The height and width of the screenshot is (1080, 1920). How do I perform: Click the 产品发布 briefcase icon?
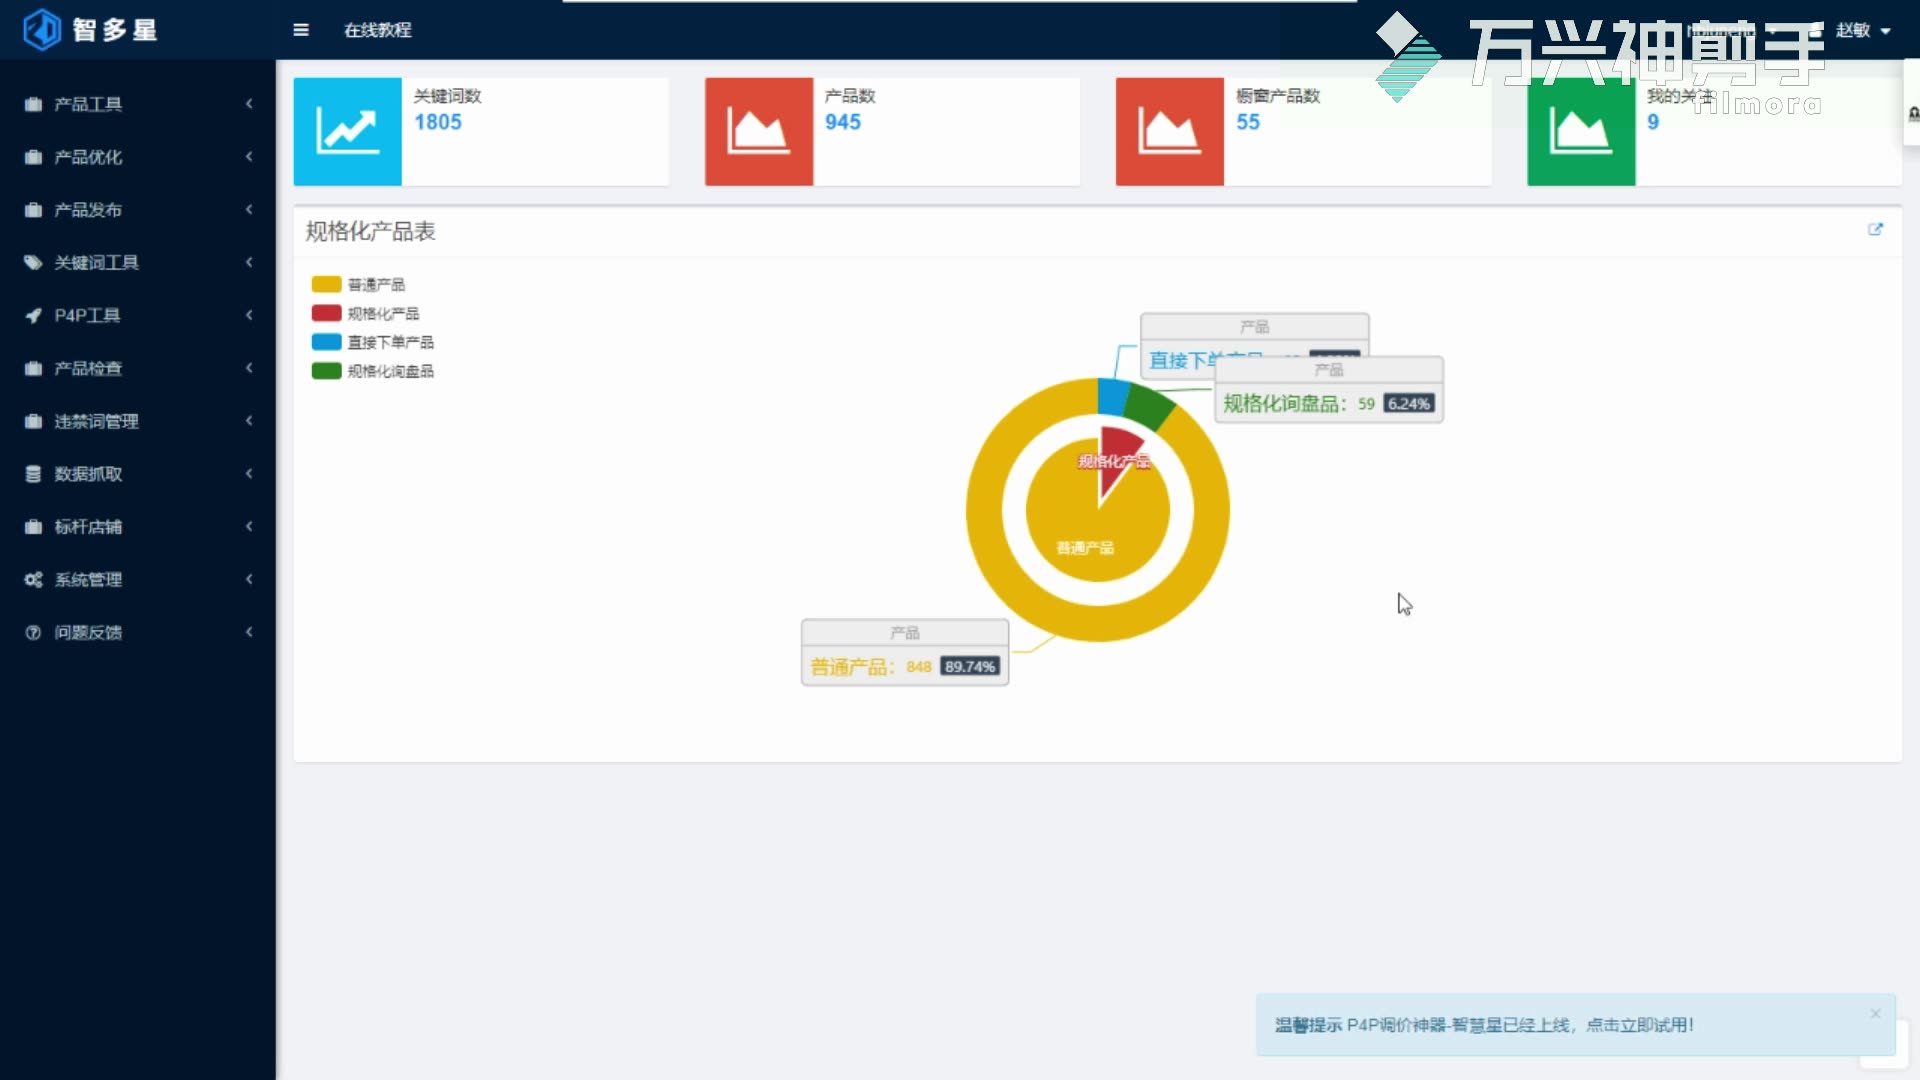34,210
